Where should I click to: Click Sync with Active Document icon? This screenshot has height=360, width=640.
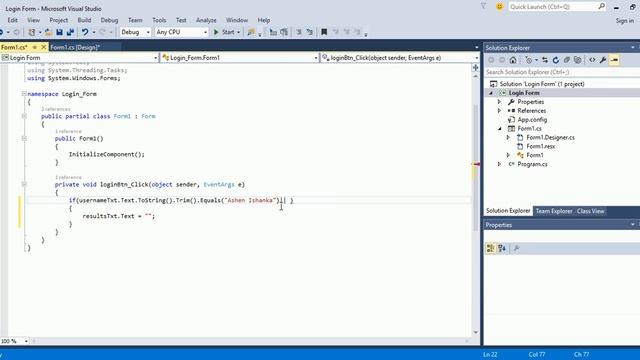coord(545,60)
